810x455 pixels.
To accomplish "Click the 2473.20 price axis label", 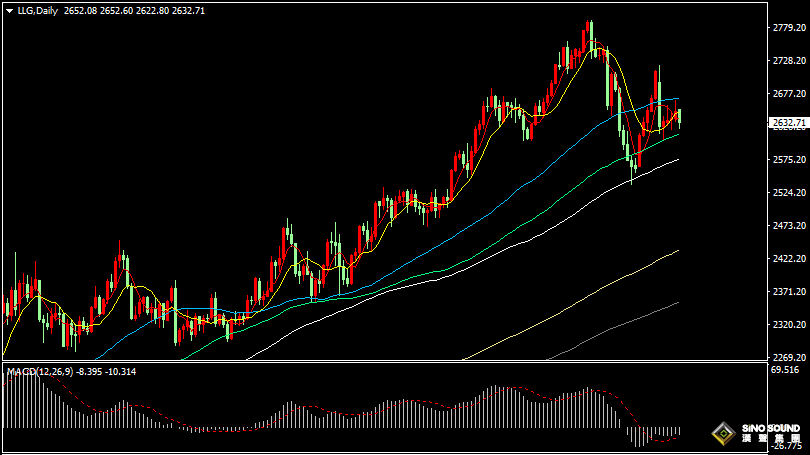I will (x=789, y=226).
